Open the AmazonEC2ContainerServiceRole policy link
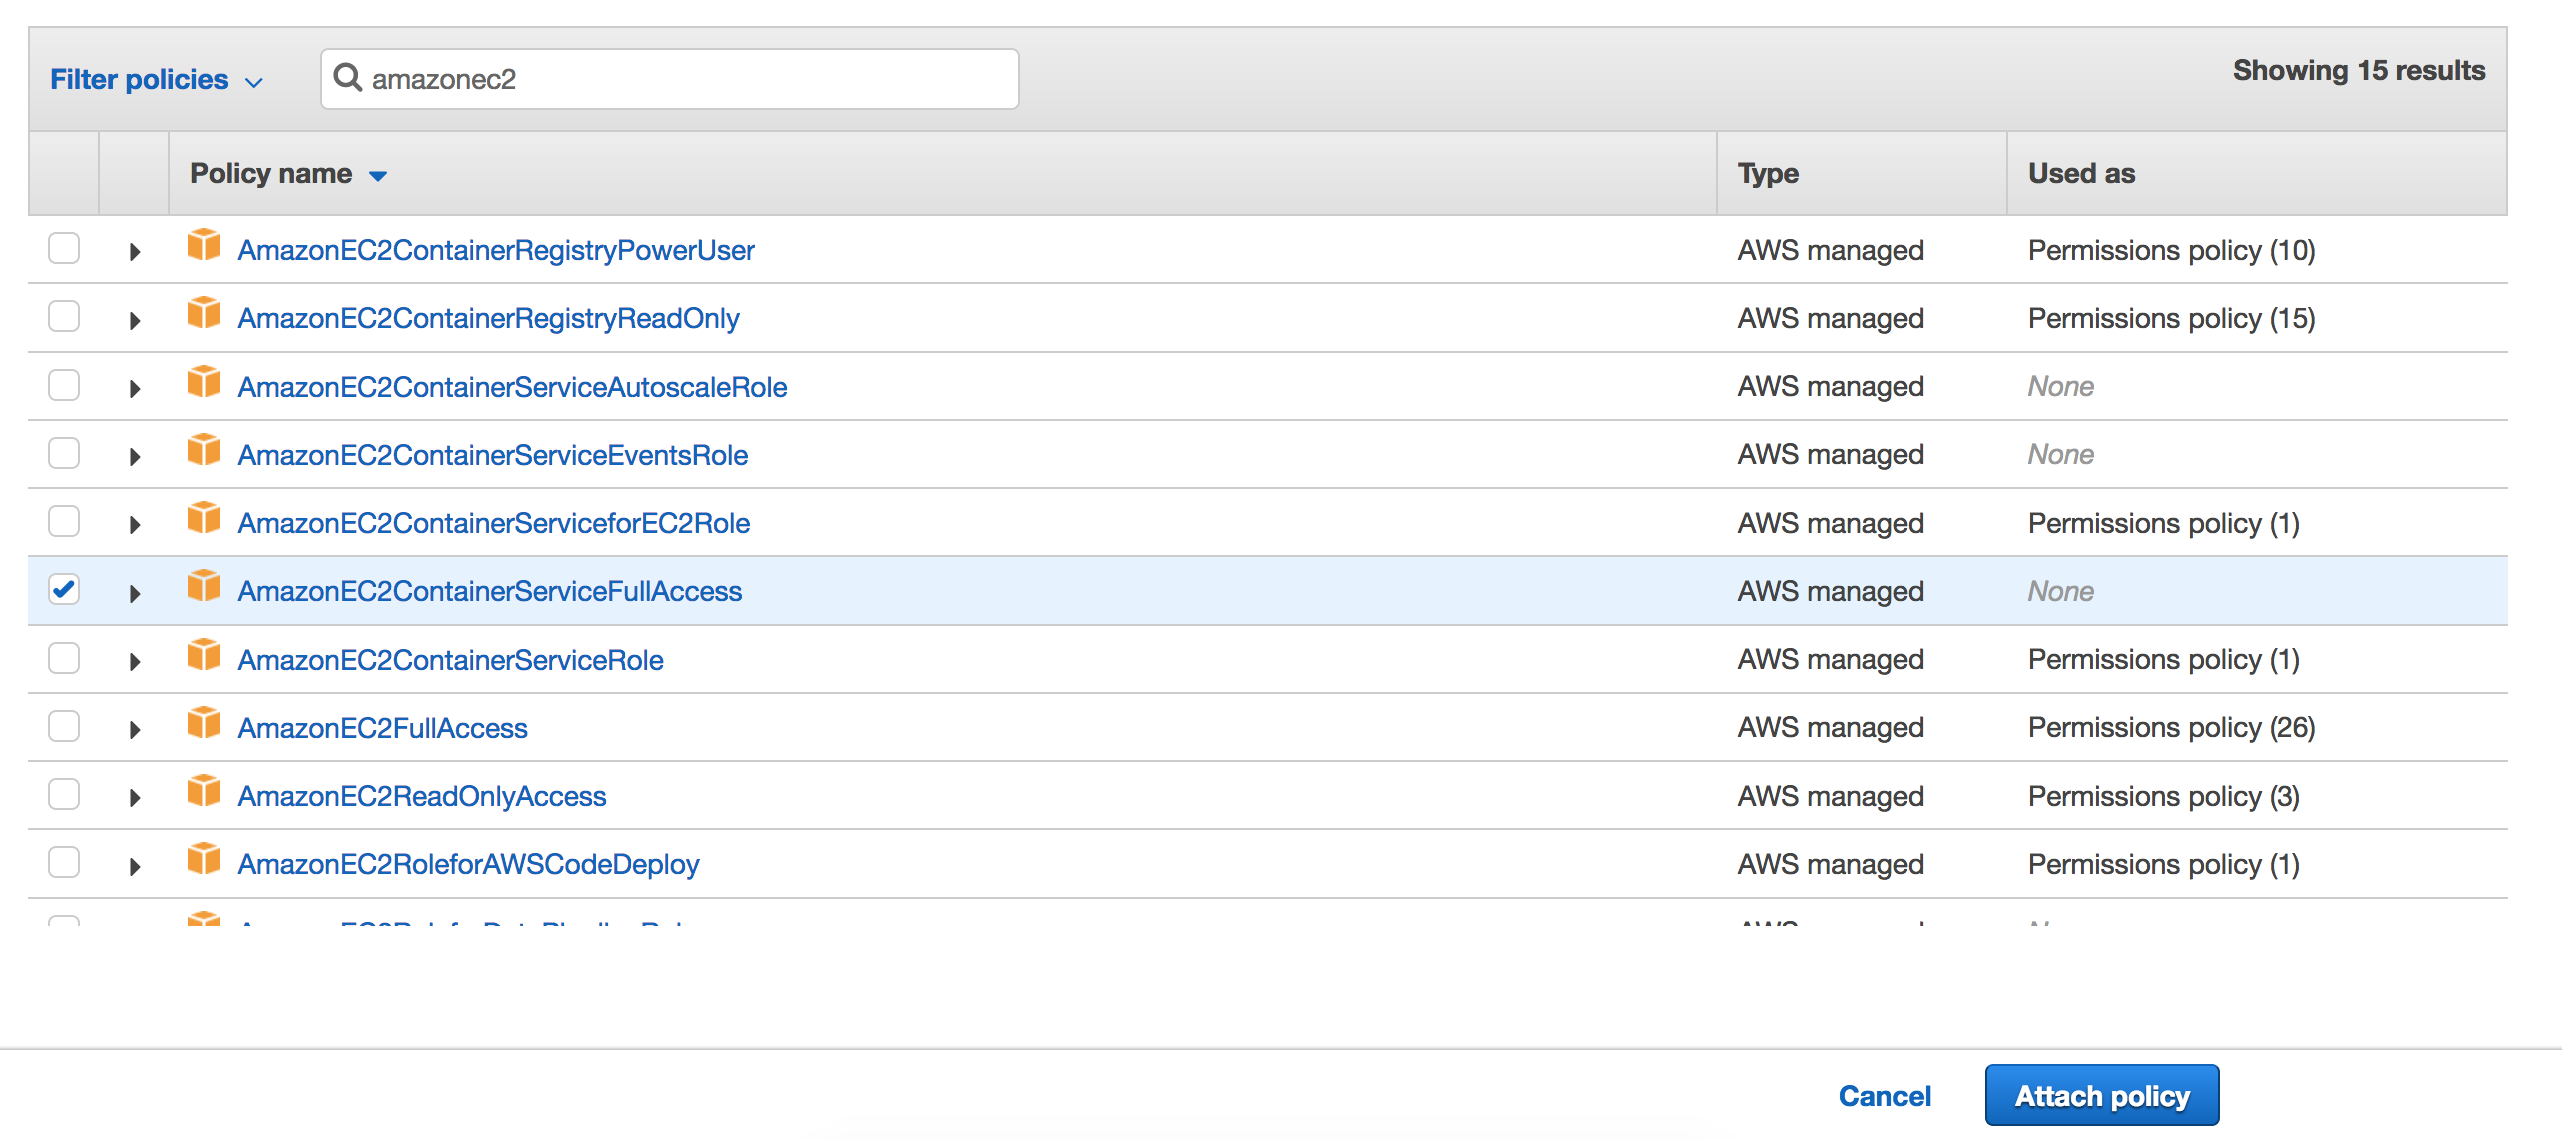Screen dimensions: 2562x1140 coord(450,660)
